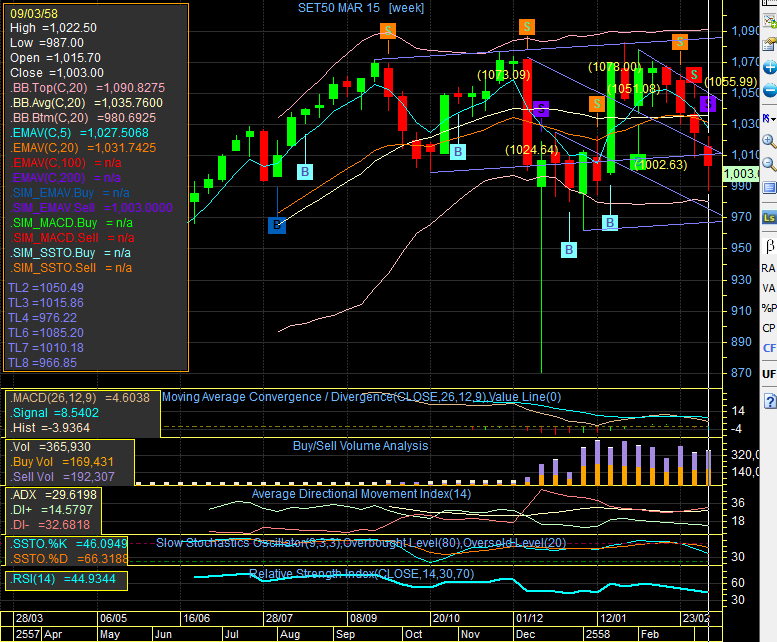Image resolution: width=777 pixels, height=642 pixels.
Task: Click the RA sidebar button
Action: pyautogui.click(x=768, y=268)
